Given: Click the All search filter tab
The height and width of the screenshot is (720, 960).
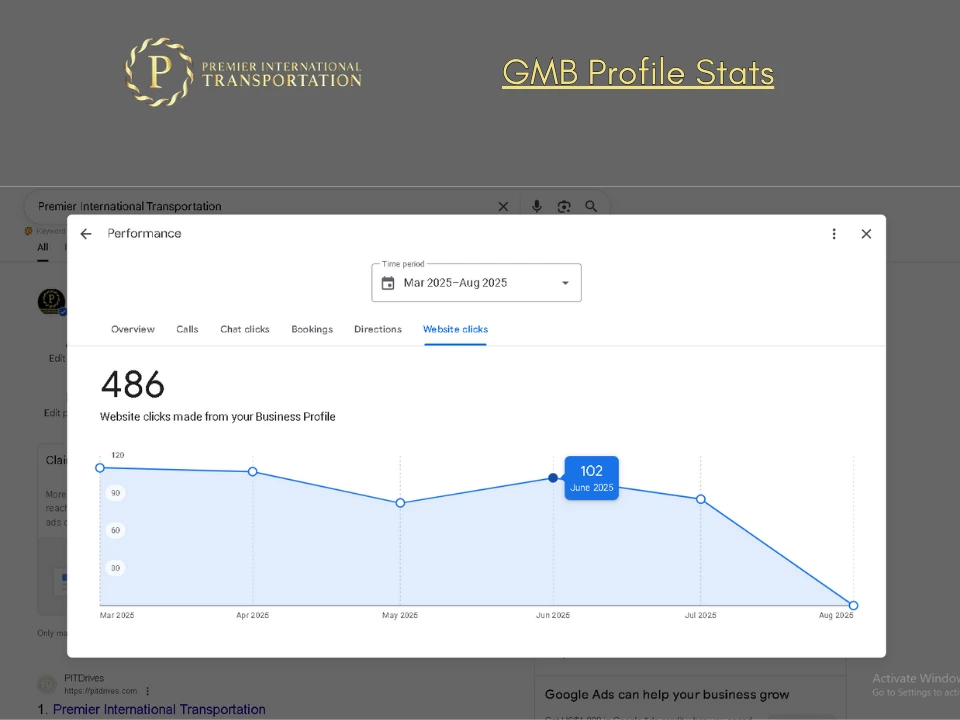Looking at the screenshot, I should pos(42,247).
